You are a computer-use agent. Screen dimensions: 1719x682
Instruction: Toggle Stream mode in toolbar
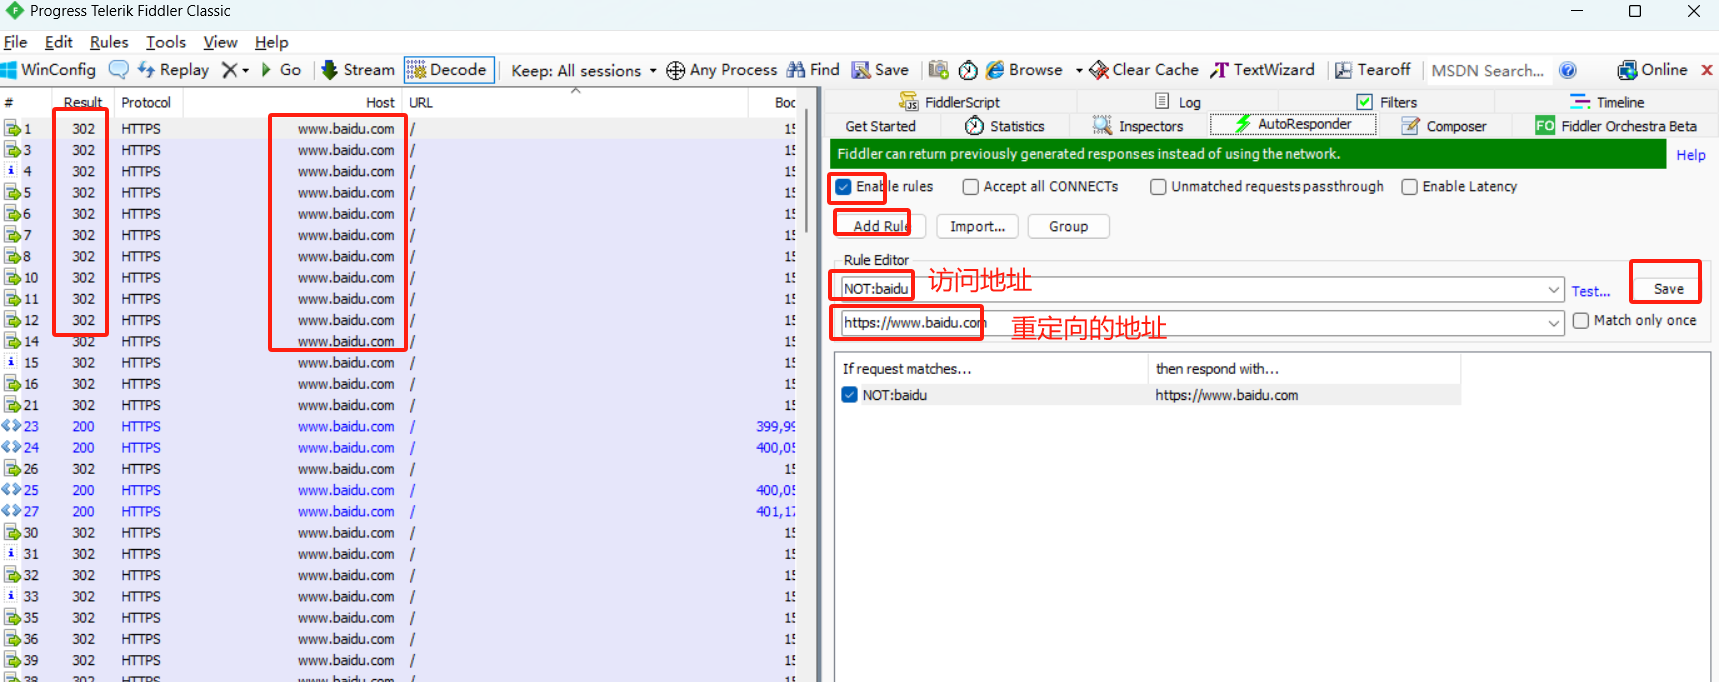358,70
